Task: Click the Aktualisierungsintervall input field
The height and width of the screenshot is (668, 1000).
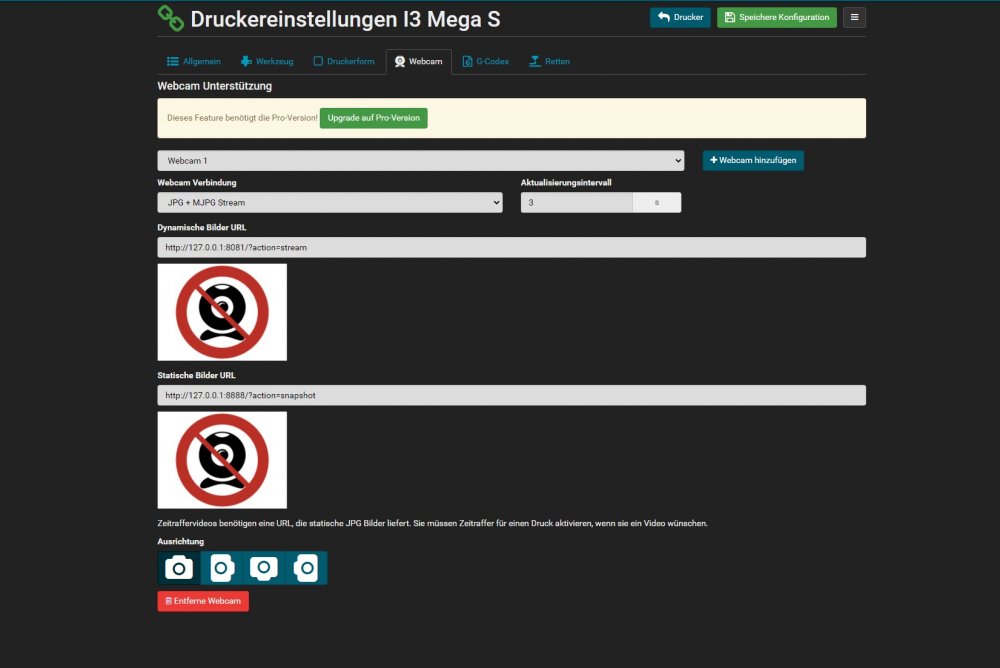Action: point(577,202)
